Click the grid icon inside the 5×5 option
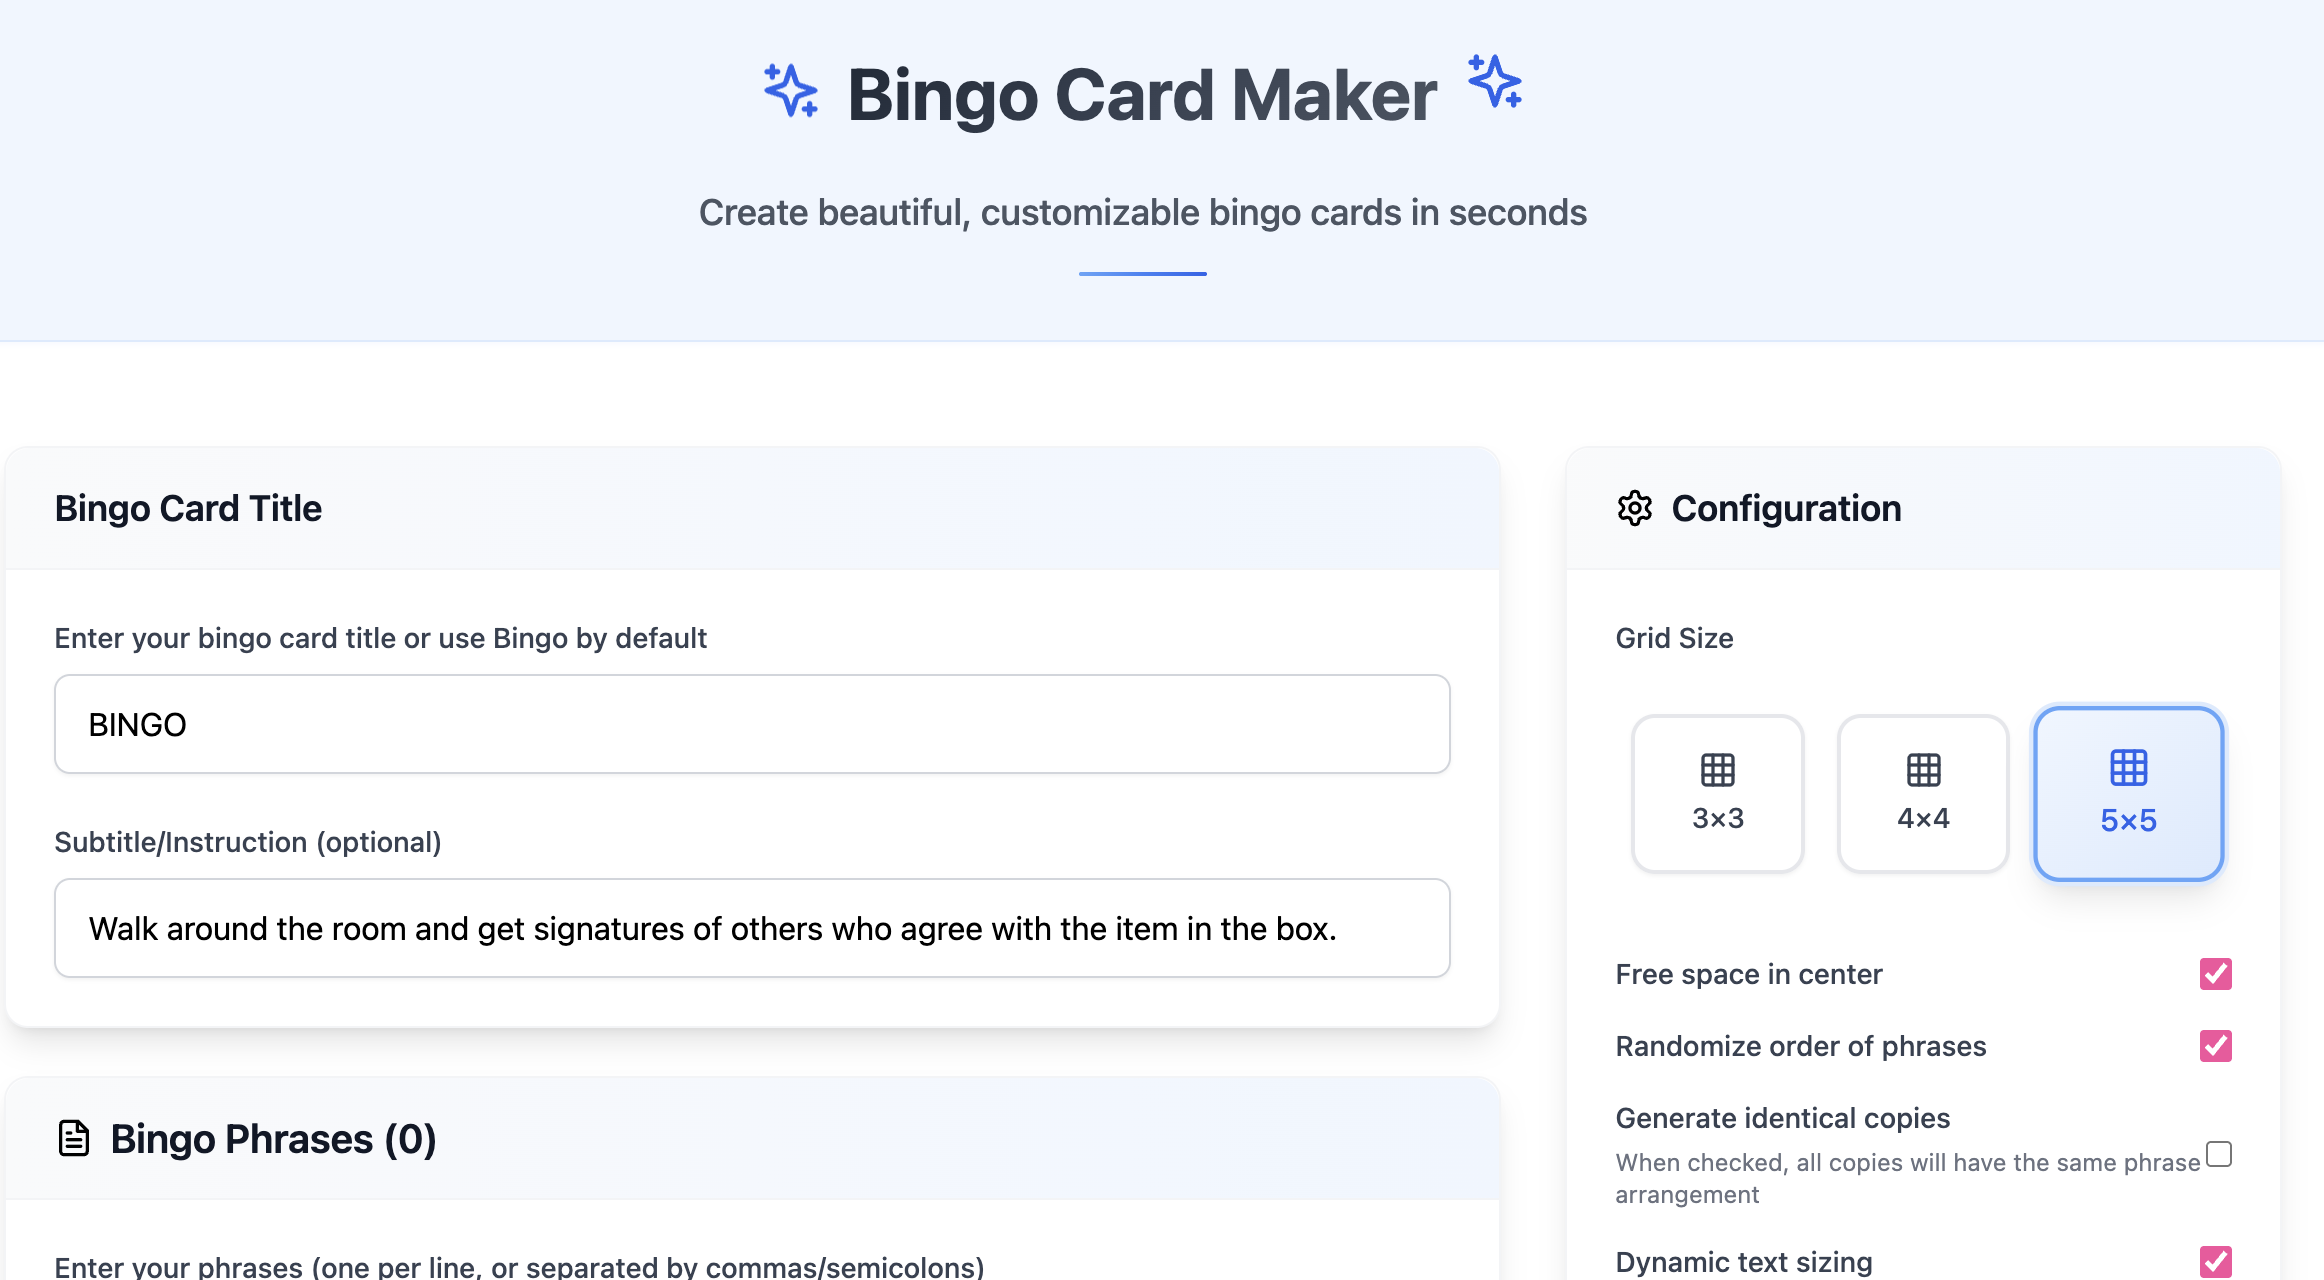2324x1280 pixels. tap(2128, 768)
